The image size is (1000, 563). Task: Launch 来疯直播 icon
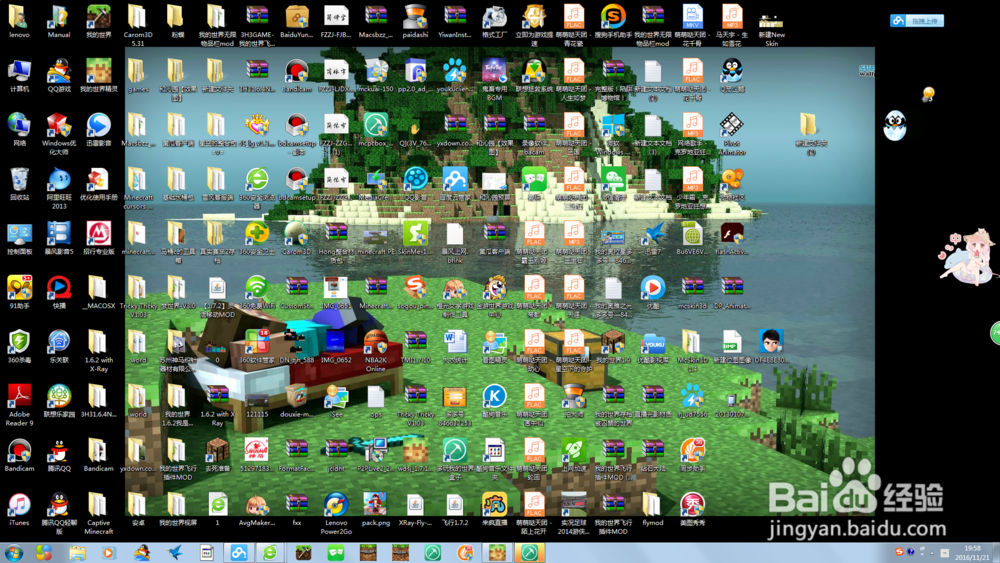(x=494, y=505)
